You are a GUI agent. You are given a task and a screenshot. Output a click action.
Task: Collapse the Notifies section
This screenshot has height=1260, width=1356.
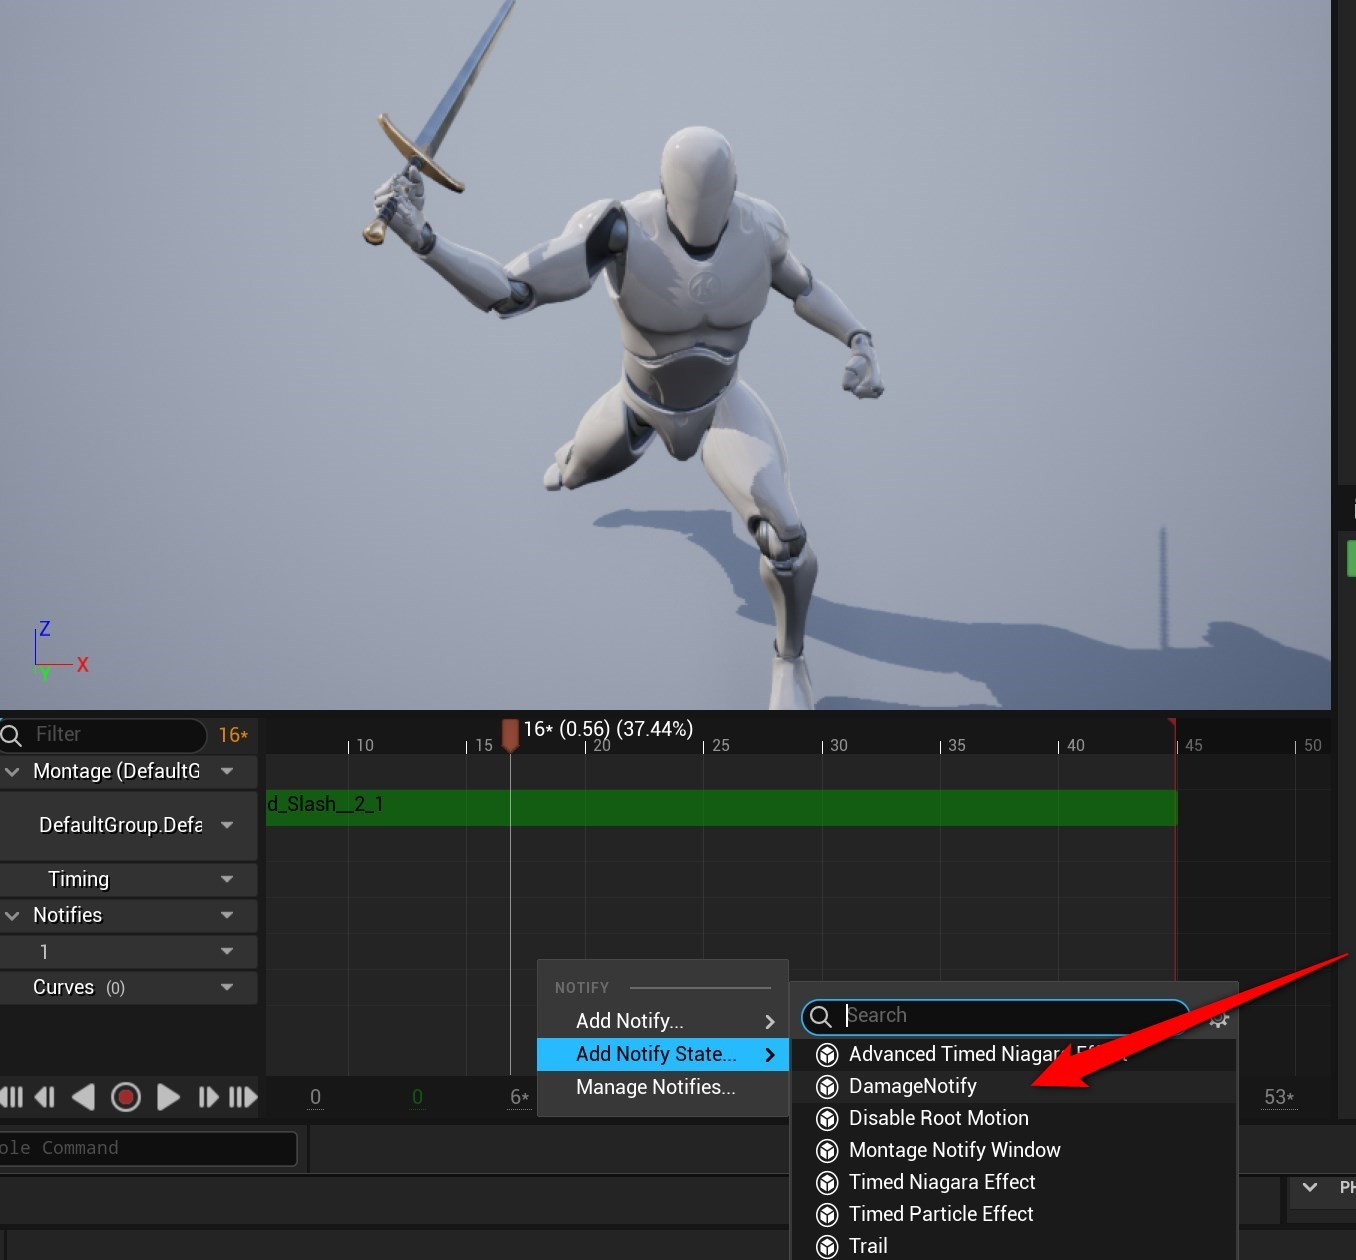(13, 915)
